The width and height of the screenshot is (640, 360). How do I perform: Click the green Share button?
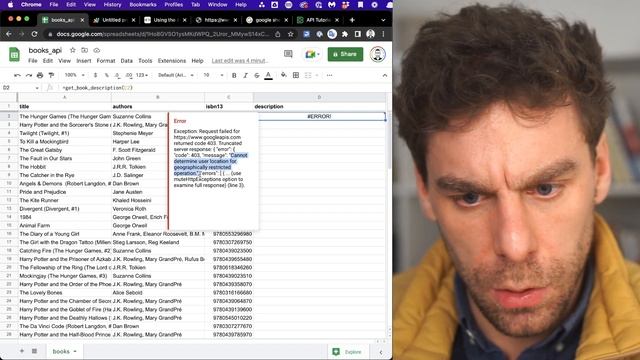tap(345, 54)
